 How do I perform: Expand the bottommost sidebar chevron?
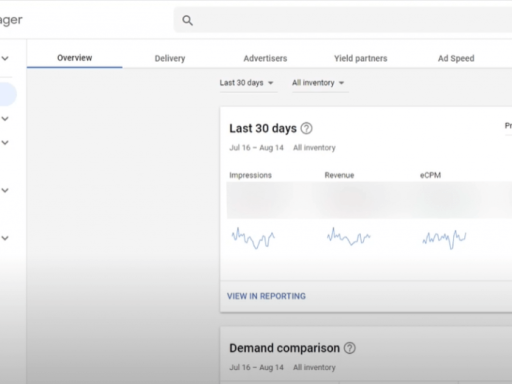pos(5,238)
